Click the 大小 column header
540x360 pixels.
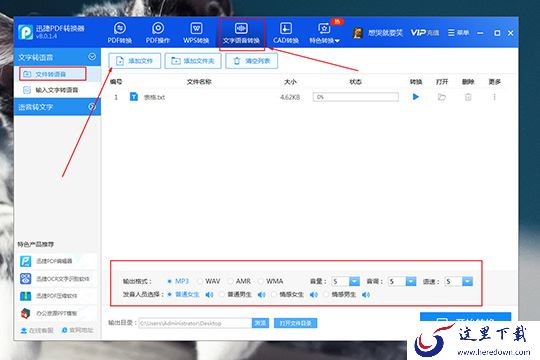(x=290, y=82)
